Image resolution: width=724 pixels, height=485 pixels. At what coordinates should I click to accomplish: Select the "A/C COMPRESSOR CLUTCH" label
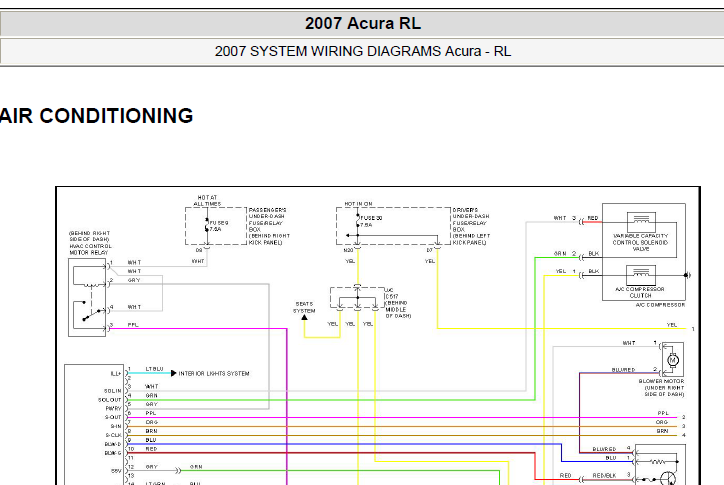pos(640,292)
